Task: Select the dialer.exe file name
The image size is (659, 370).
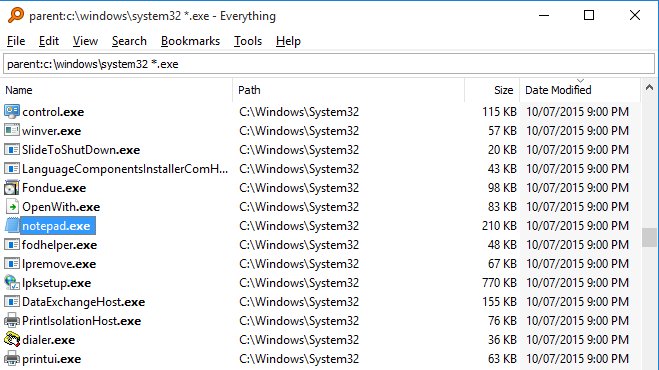Action: pos(49,340)
